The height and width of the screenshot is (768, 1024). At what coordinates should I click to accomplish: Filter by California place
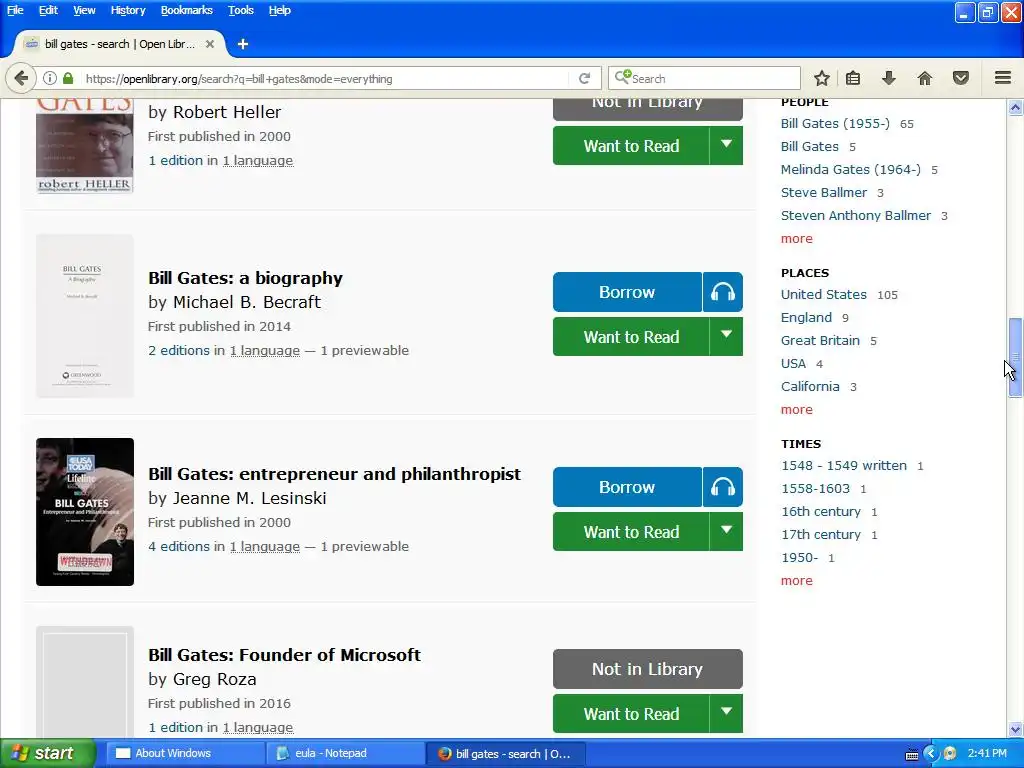tap(810, 387)
